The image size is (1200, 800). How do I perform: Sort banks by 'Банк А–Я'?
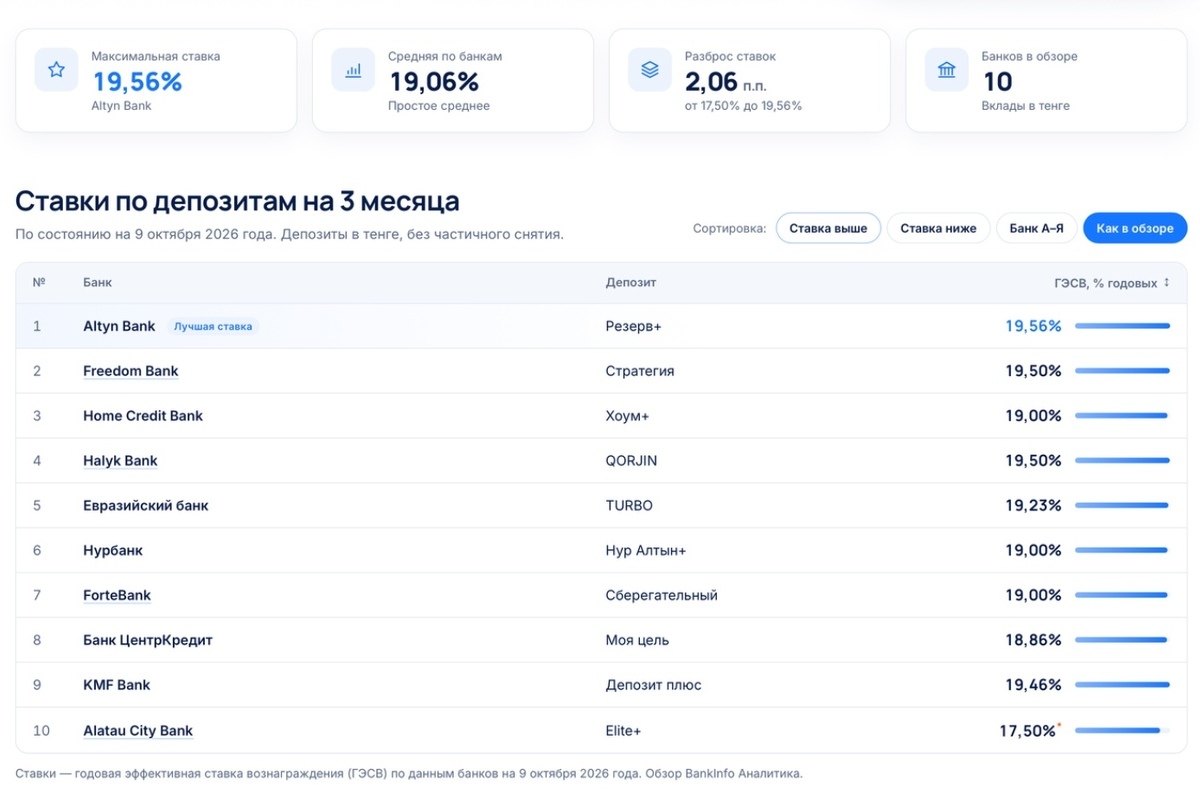pos(1036,228)
